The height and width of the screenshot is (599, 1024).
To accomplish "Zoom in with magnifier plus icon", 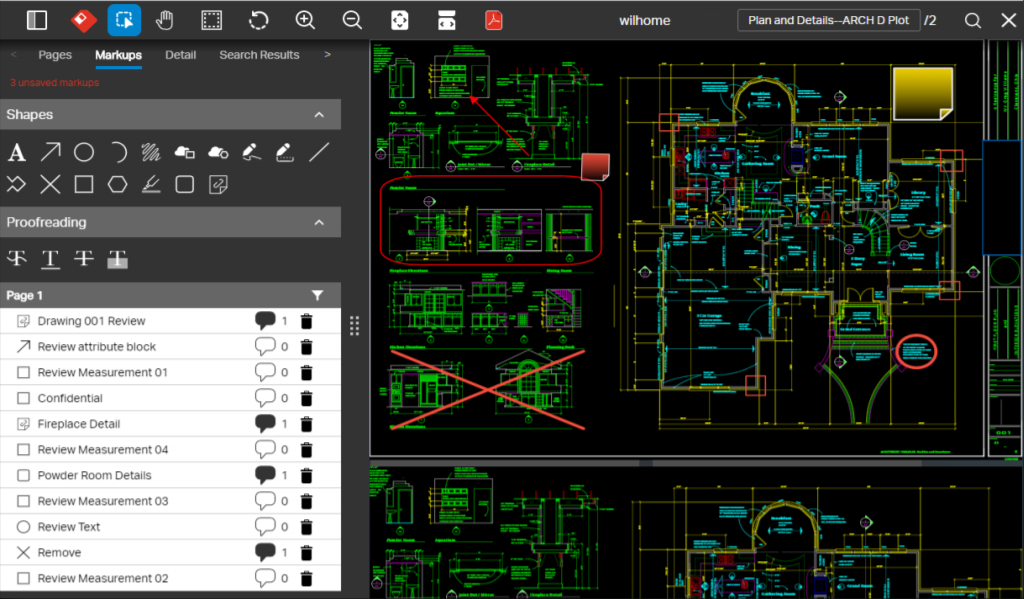I will pyautogui.click(x=305, y=20).
